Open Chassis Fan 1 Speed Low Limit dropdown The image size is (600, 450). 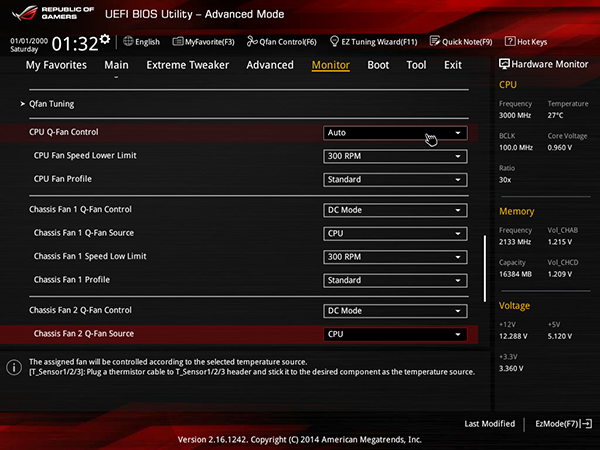(x=395, y=257)
